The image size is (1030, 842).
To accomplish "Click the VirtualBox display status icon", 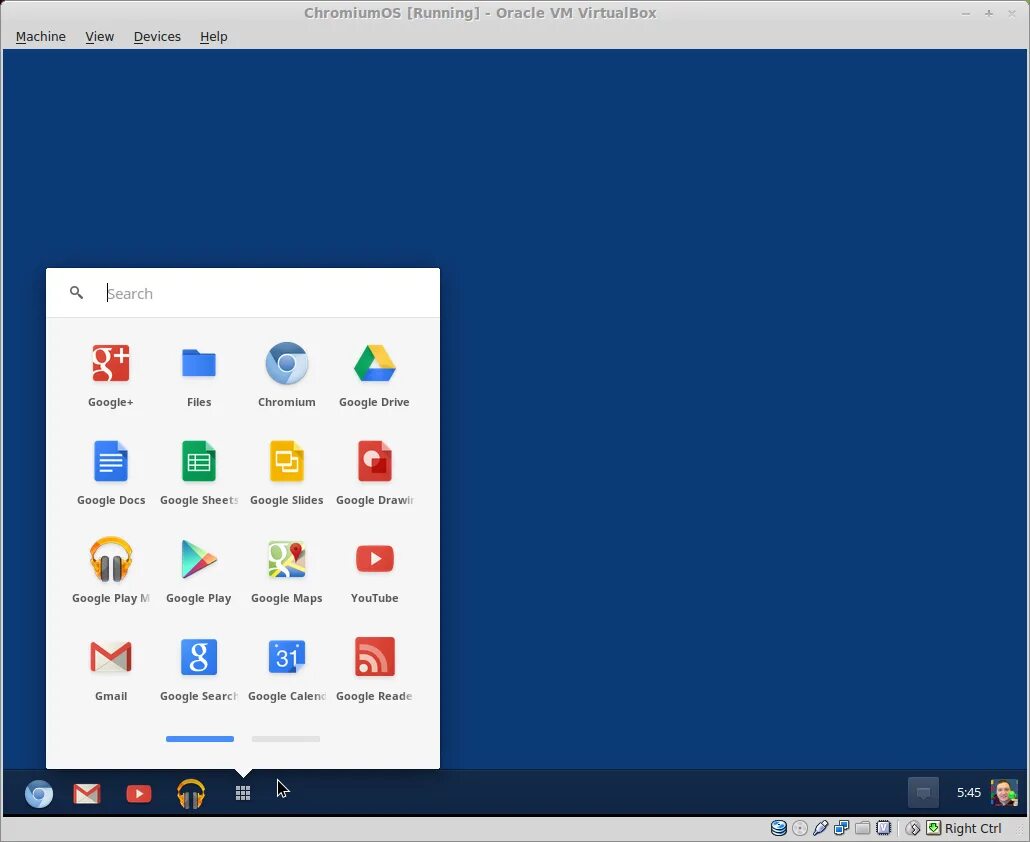I will click(x=884, y=828).
